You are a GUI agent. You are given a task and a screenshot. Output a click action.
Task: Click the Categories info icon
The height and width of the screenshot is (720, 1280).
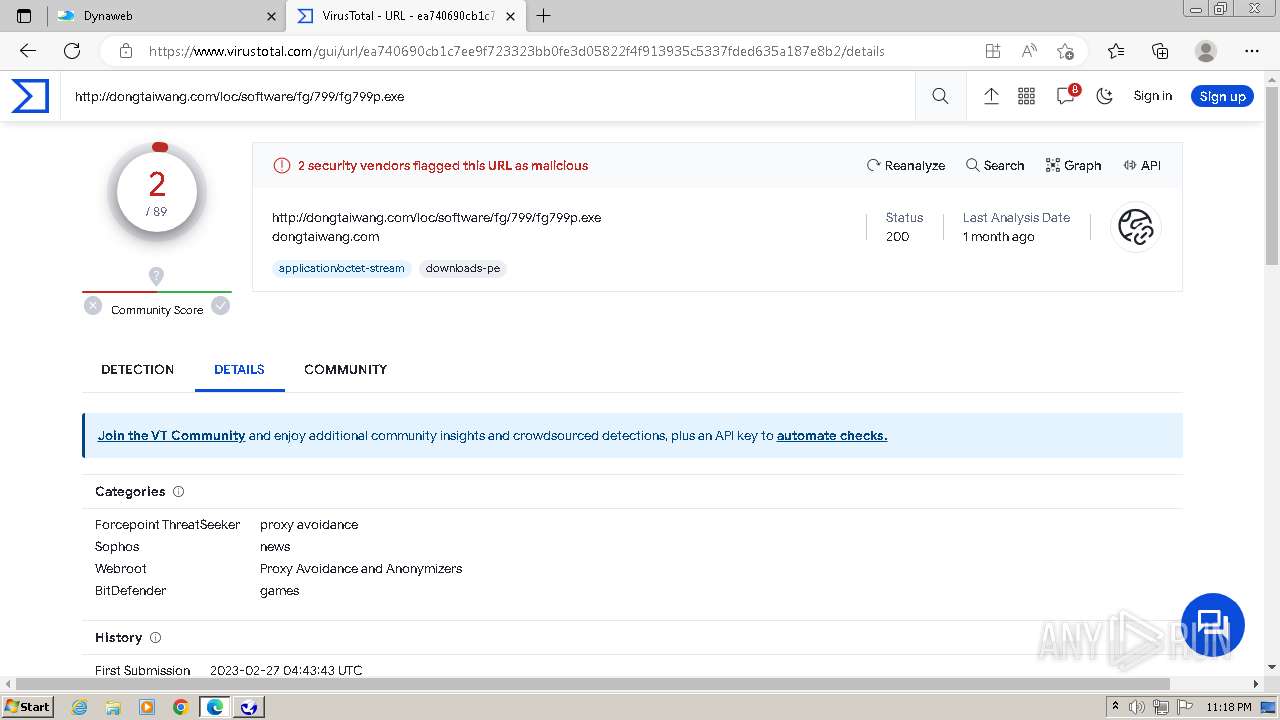pos(179,491)
